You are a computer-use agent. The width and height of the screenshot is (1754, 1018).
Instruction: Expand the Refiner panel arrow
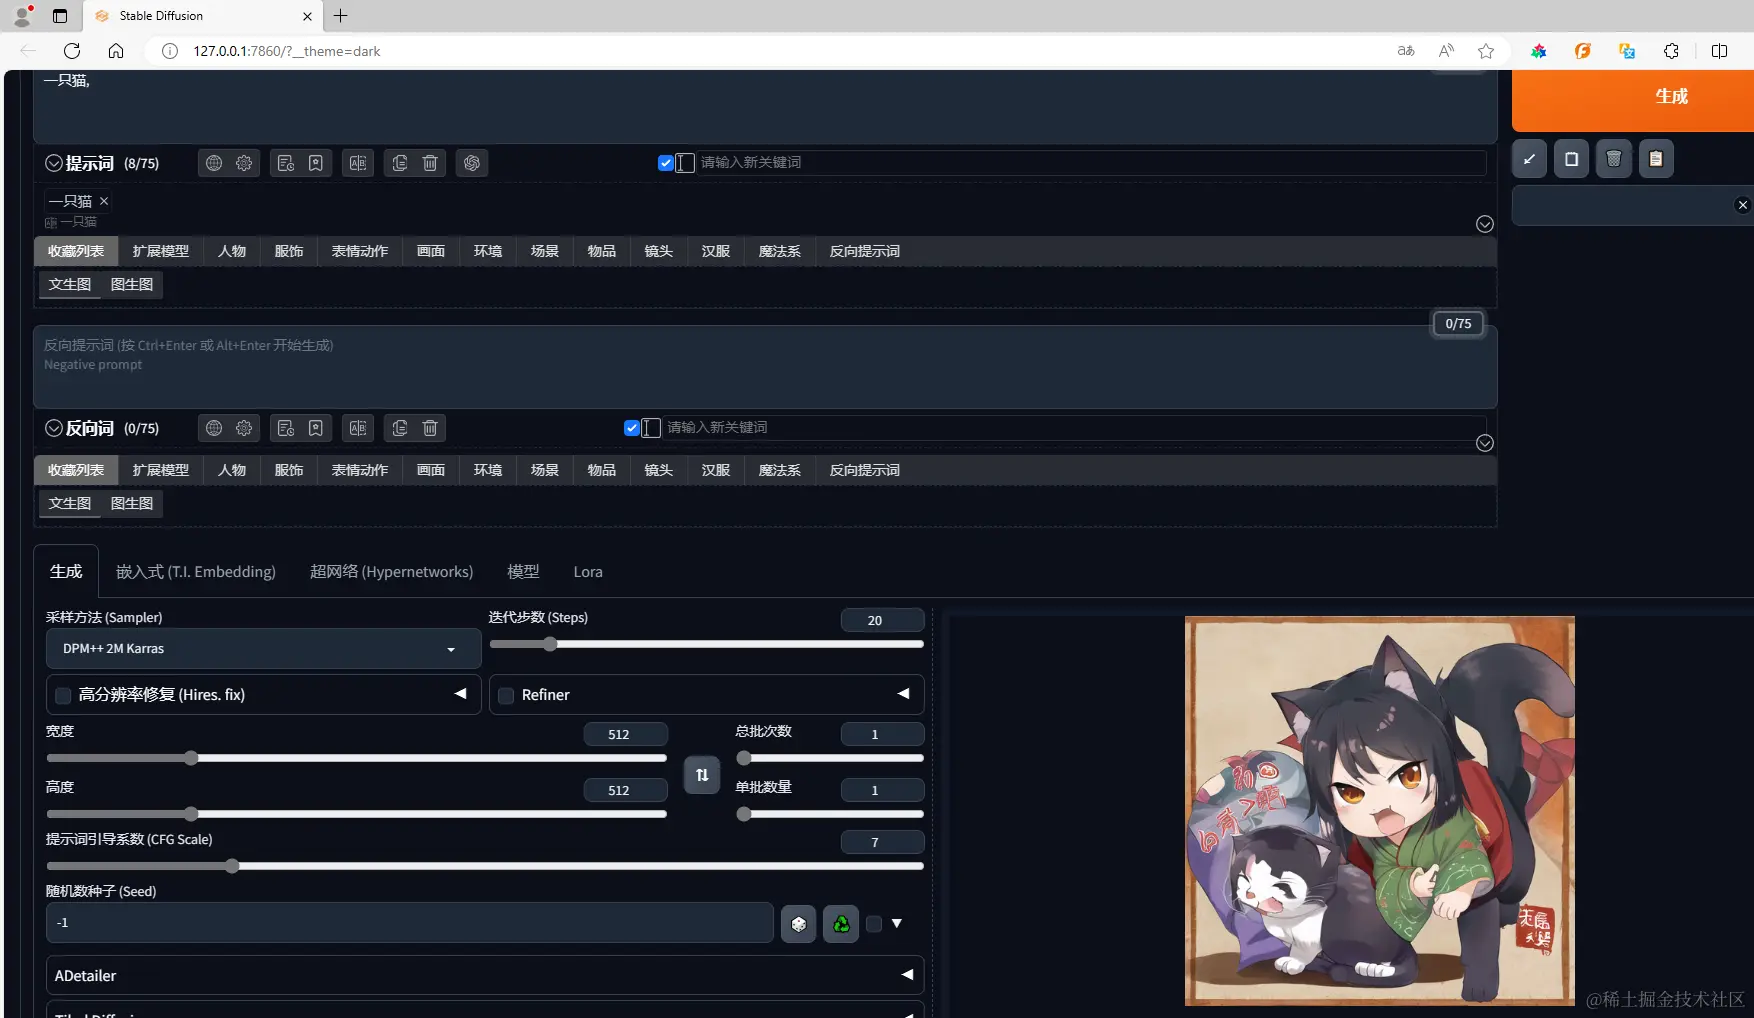904,694
